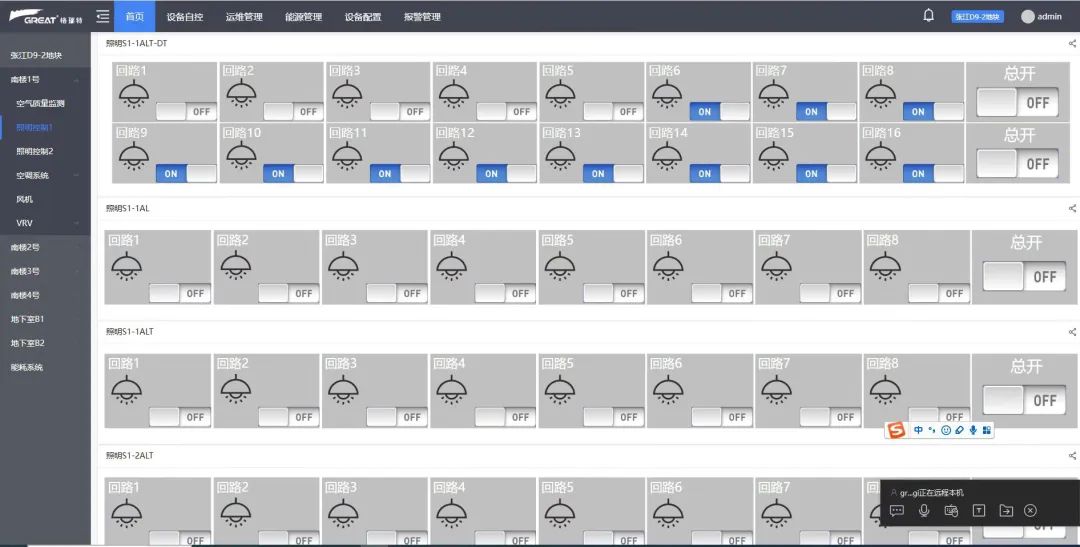Turn on 回路1 switch in 照明S1-1ALT-DT
Screen dimensions: 1080x547
185,112
